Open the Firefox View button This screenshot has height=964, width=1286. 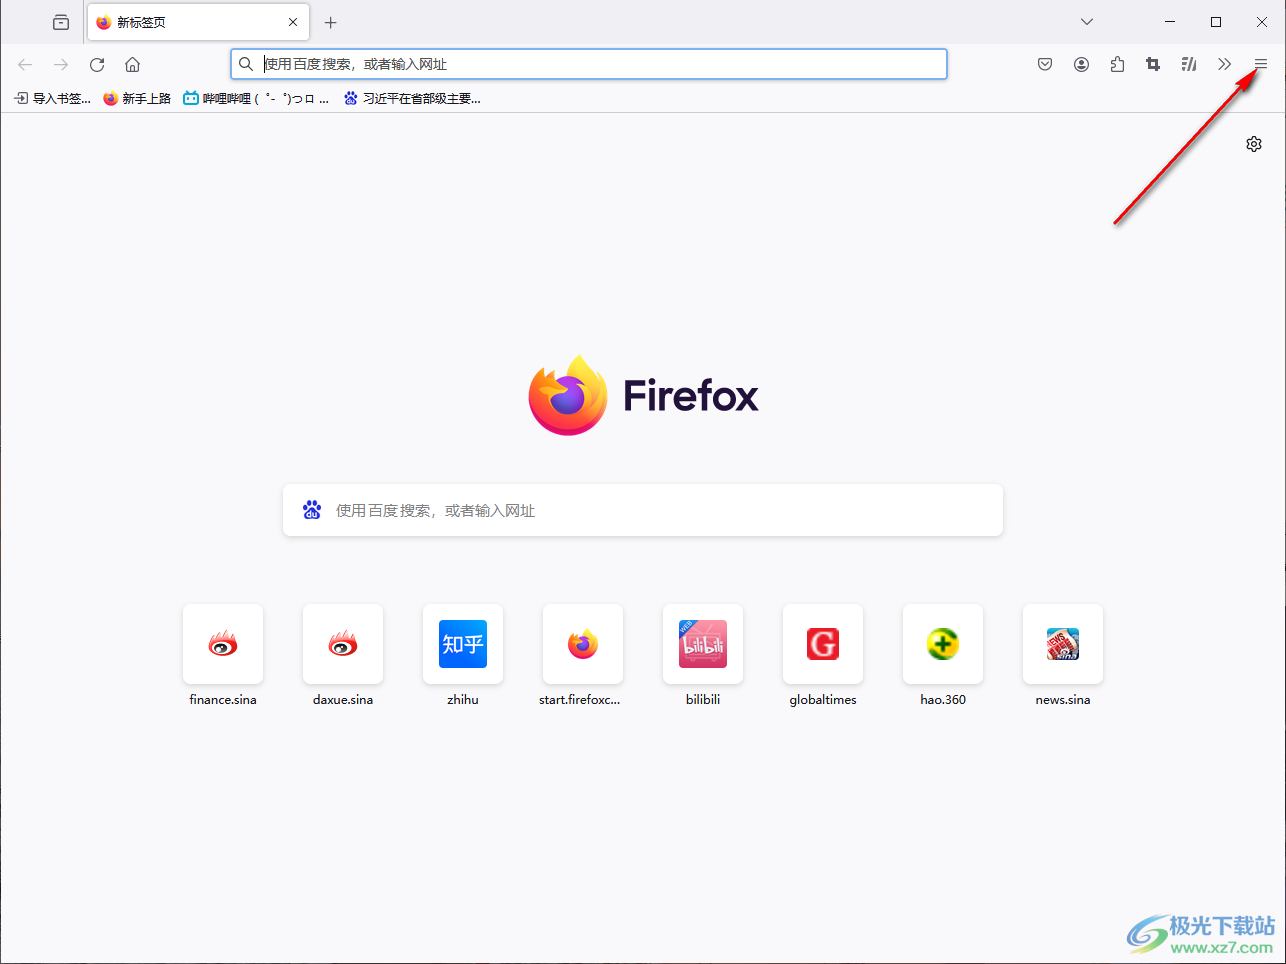(61, 22)
